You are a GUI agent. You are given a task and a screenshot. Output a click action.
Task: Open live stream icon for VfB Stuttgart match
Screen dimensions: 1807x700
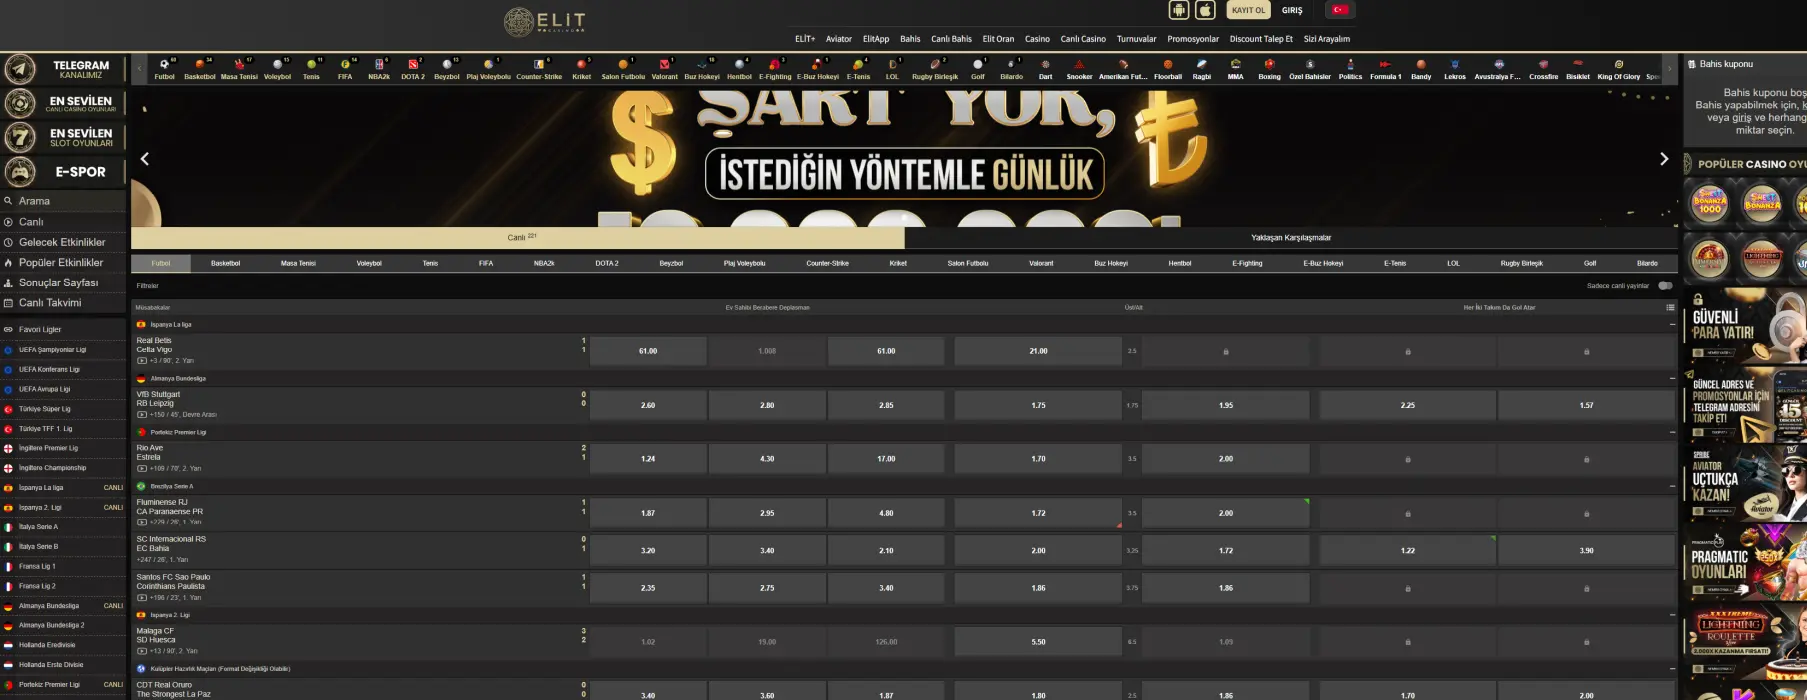142,414
